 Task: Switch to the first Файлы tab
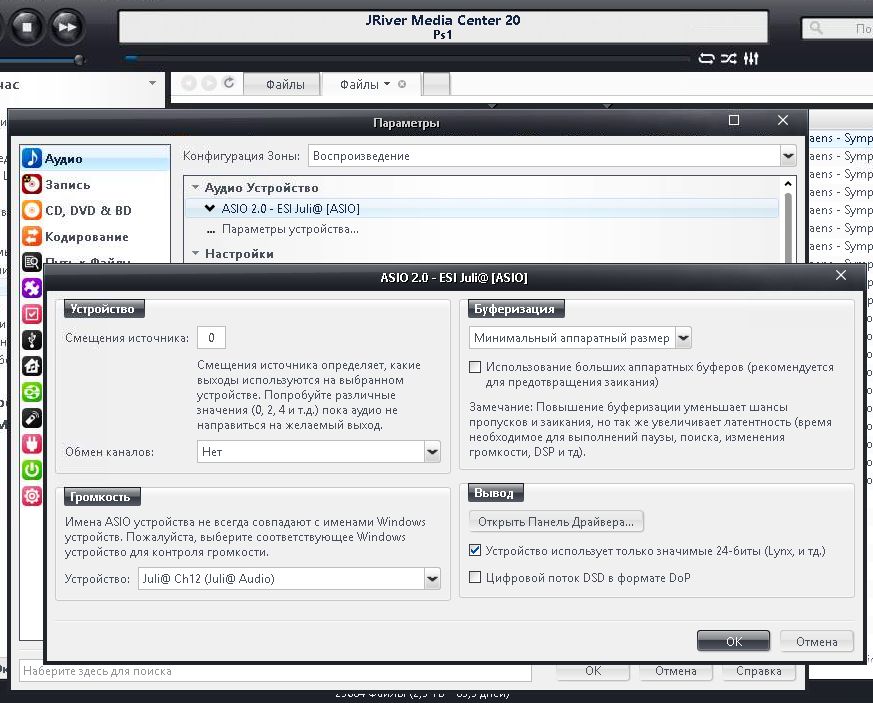coord(284,85)
